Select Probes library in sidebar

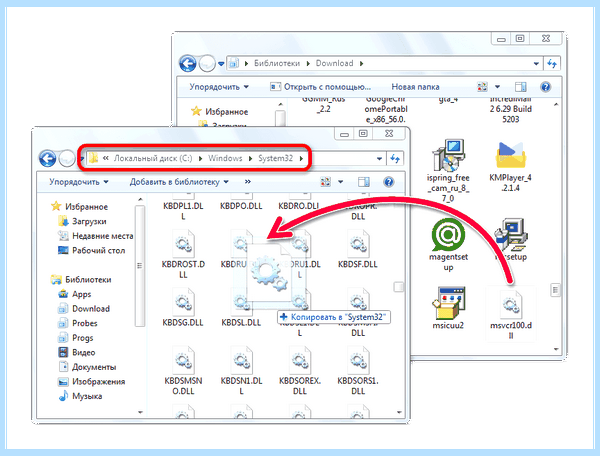tap(78, 323)
